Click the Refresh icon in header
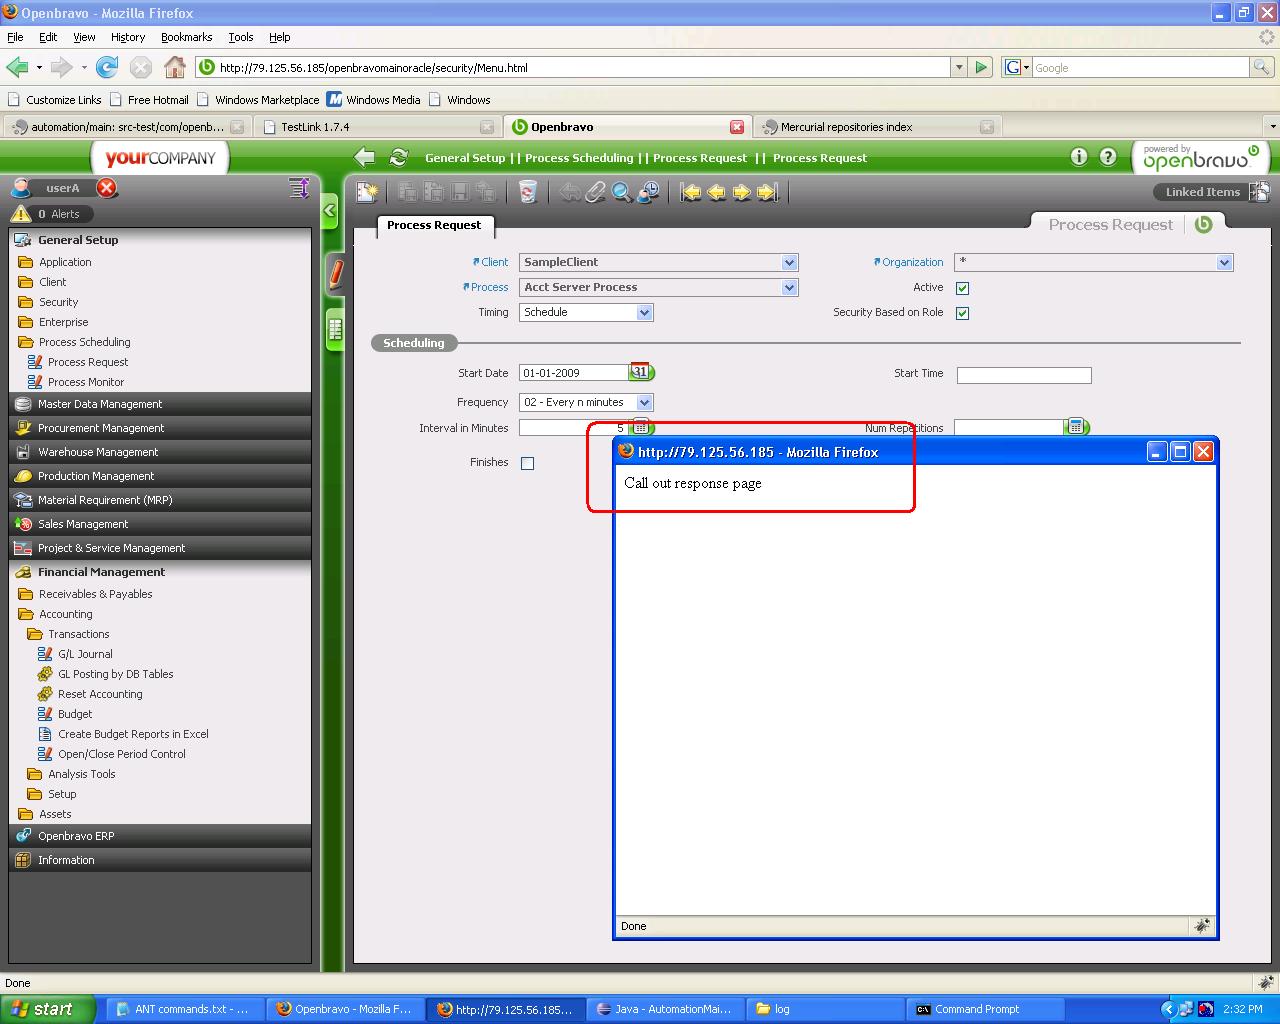Image resolution: width=1280 pixels, height=1024 pixels. pyautogui.click(x=398, y=157)
